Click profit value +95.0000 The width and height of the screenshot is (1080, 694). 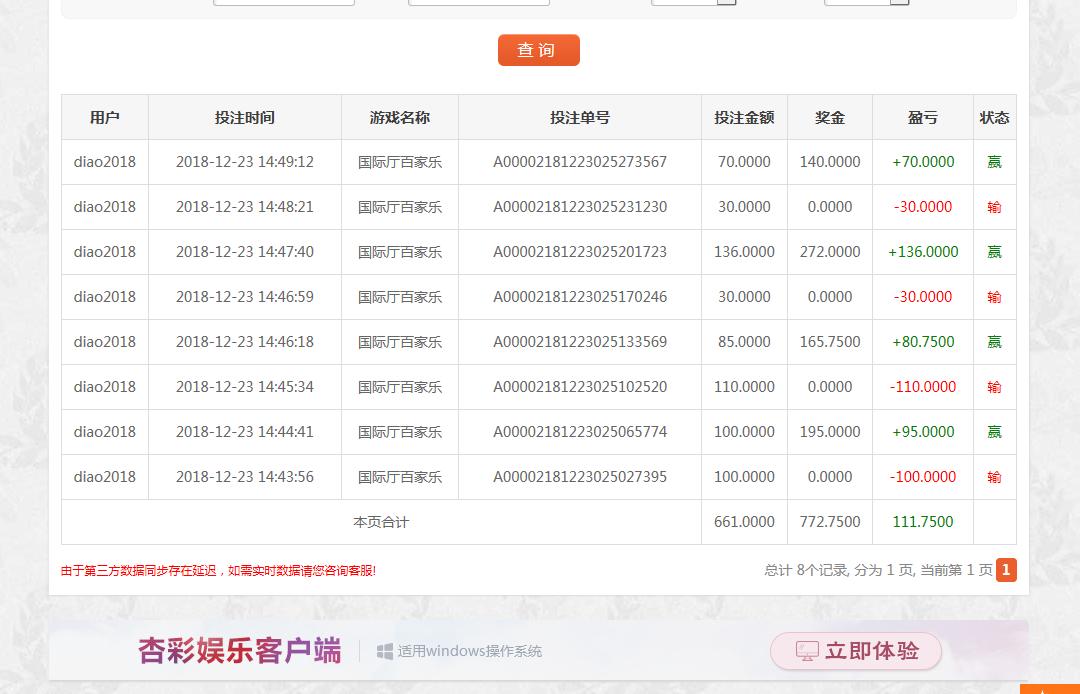point(923,432)
